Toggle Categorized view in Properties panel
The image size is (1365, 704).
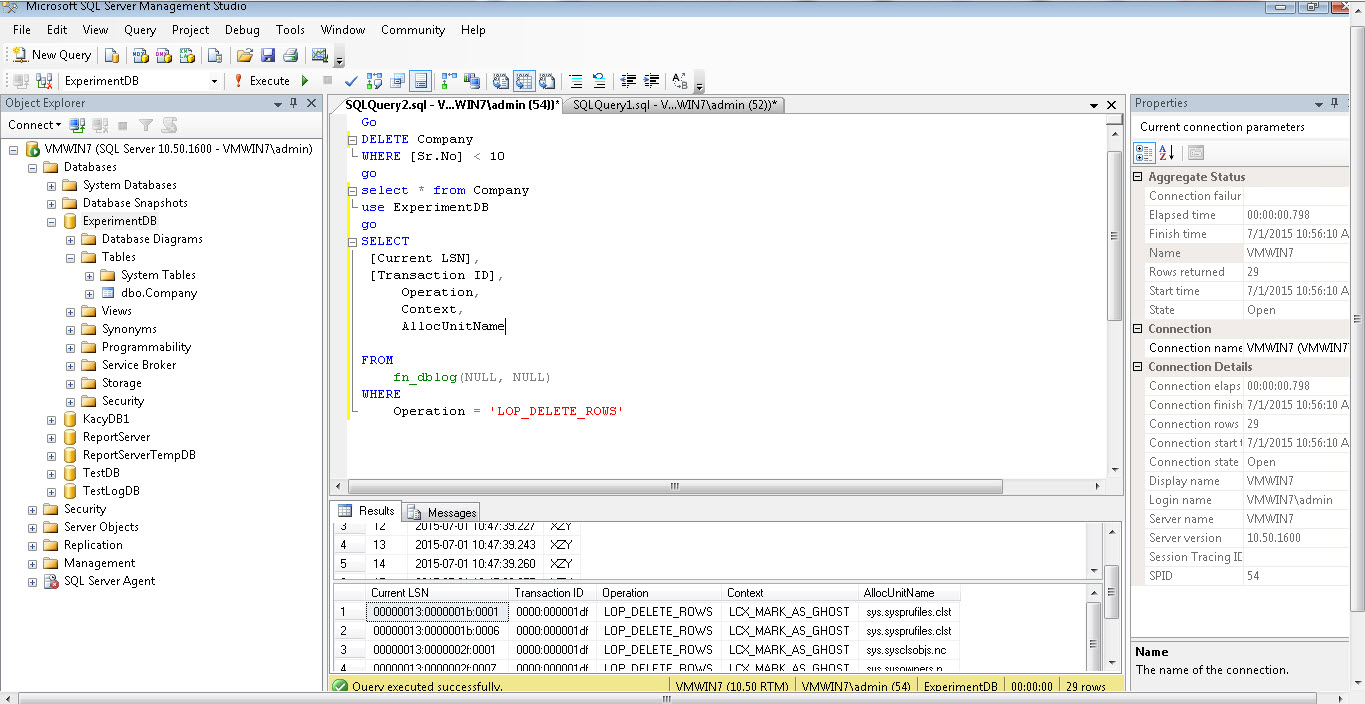[x=1146, y=153]
